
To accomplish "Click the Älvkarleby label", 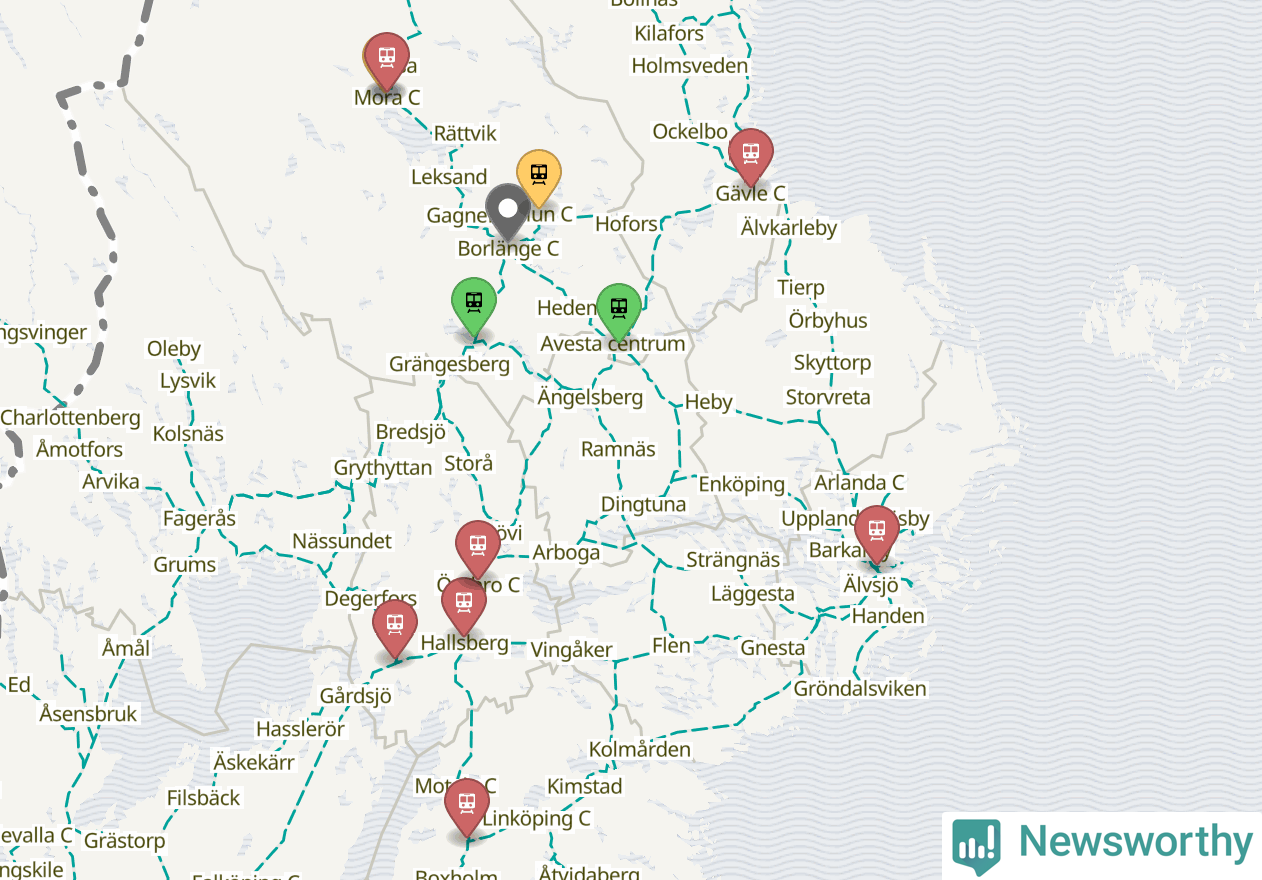I will click(789, 228).
